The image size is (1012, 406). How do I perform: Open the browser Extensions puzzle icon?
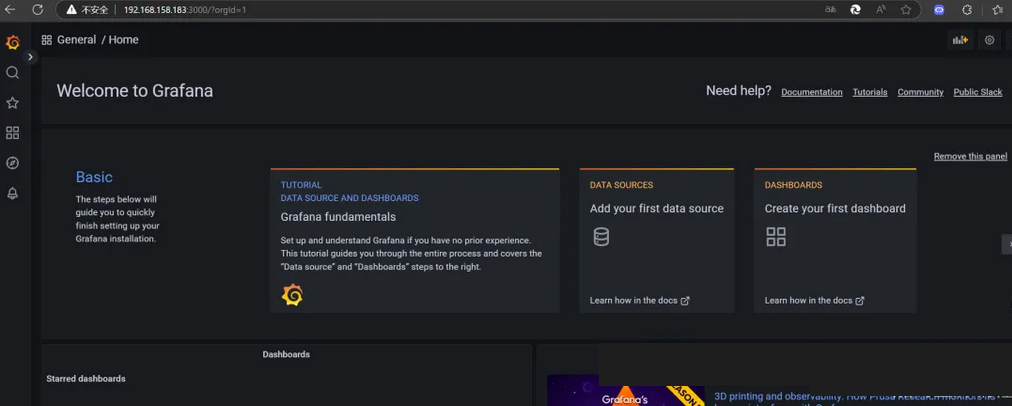pyautogui.click(x=967, y=10)
